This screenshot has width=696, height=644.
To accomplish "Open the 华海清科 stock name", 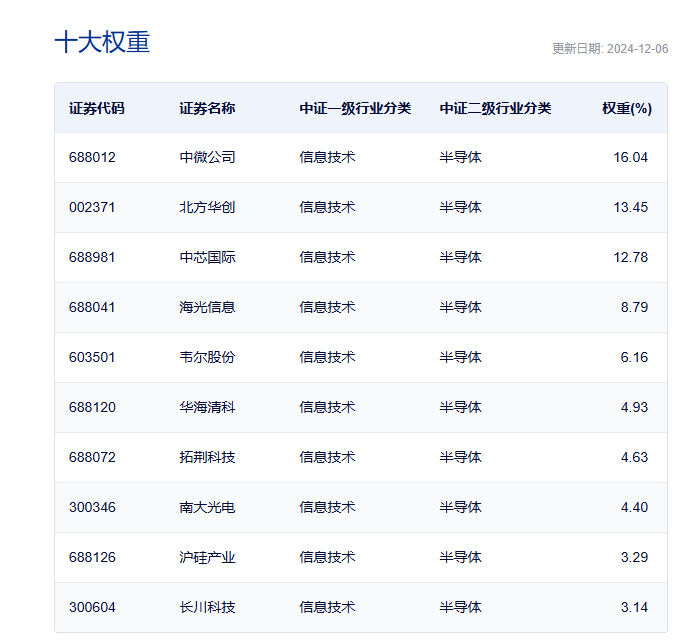I will (207, 407).
